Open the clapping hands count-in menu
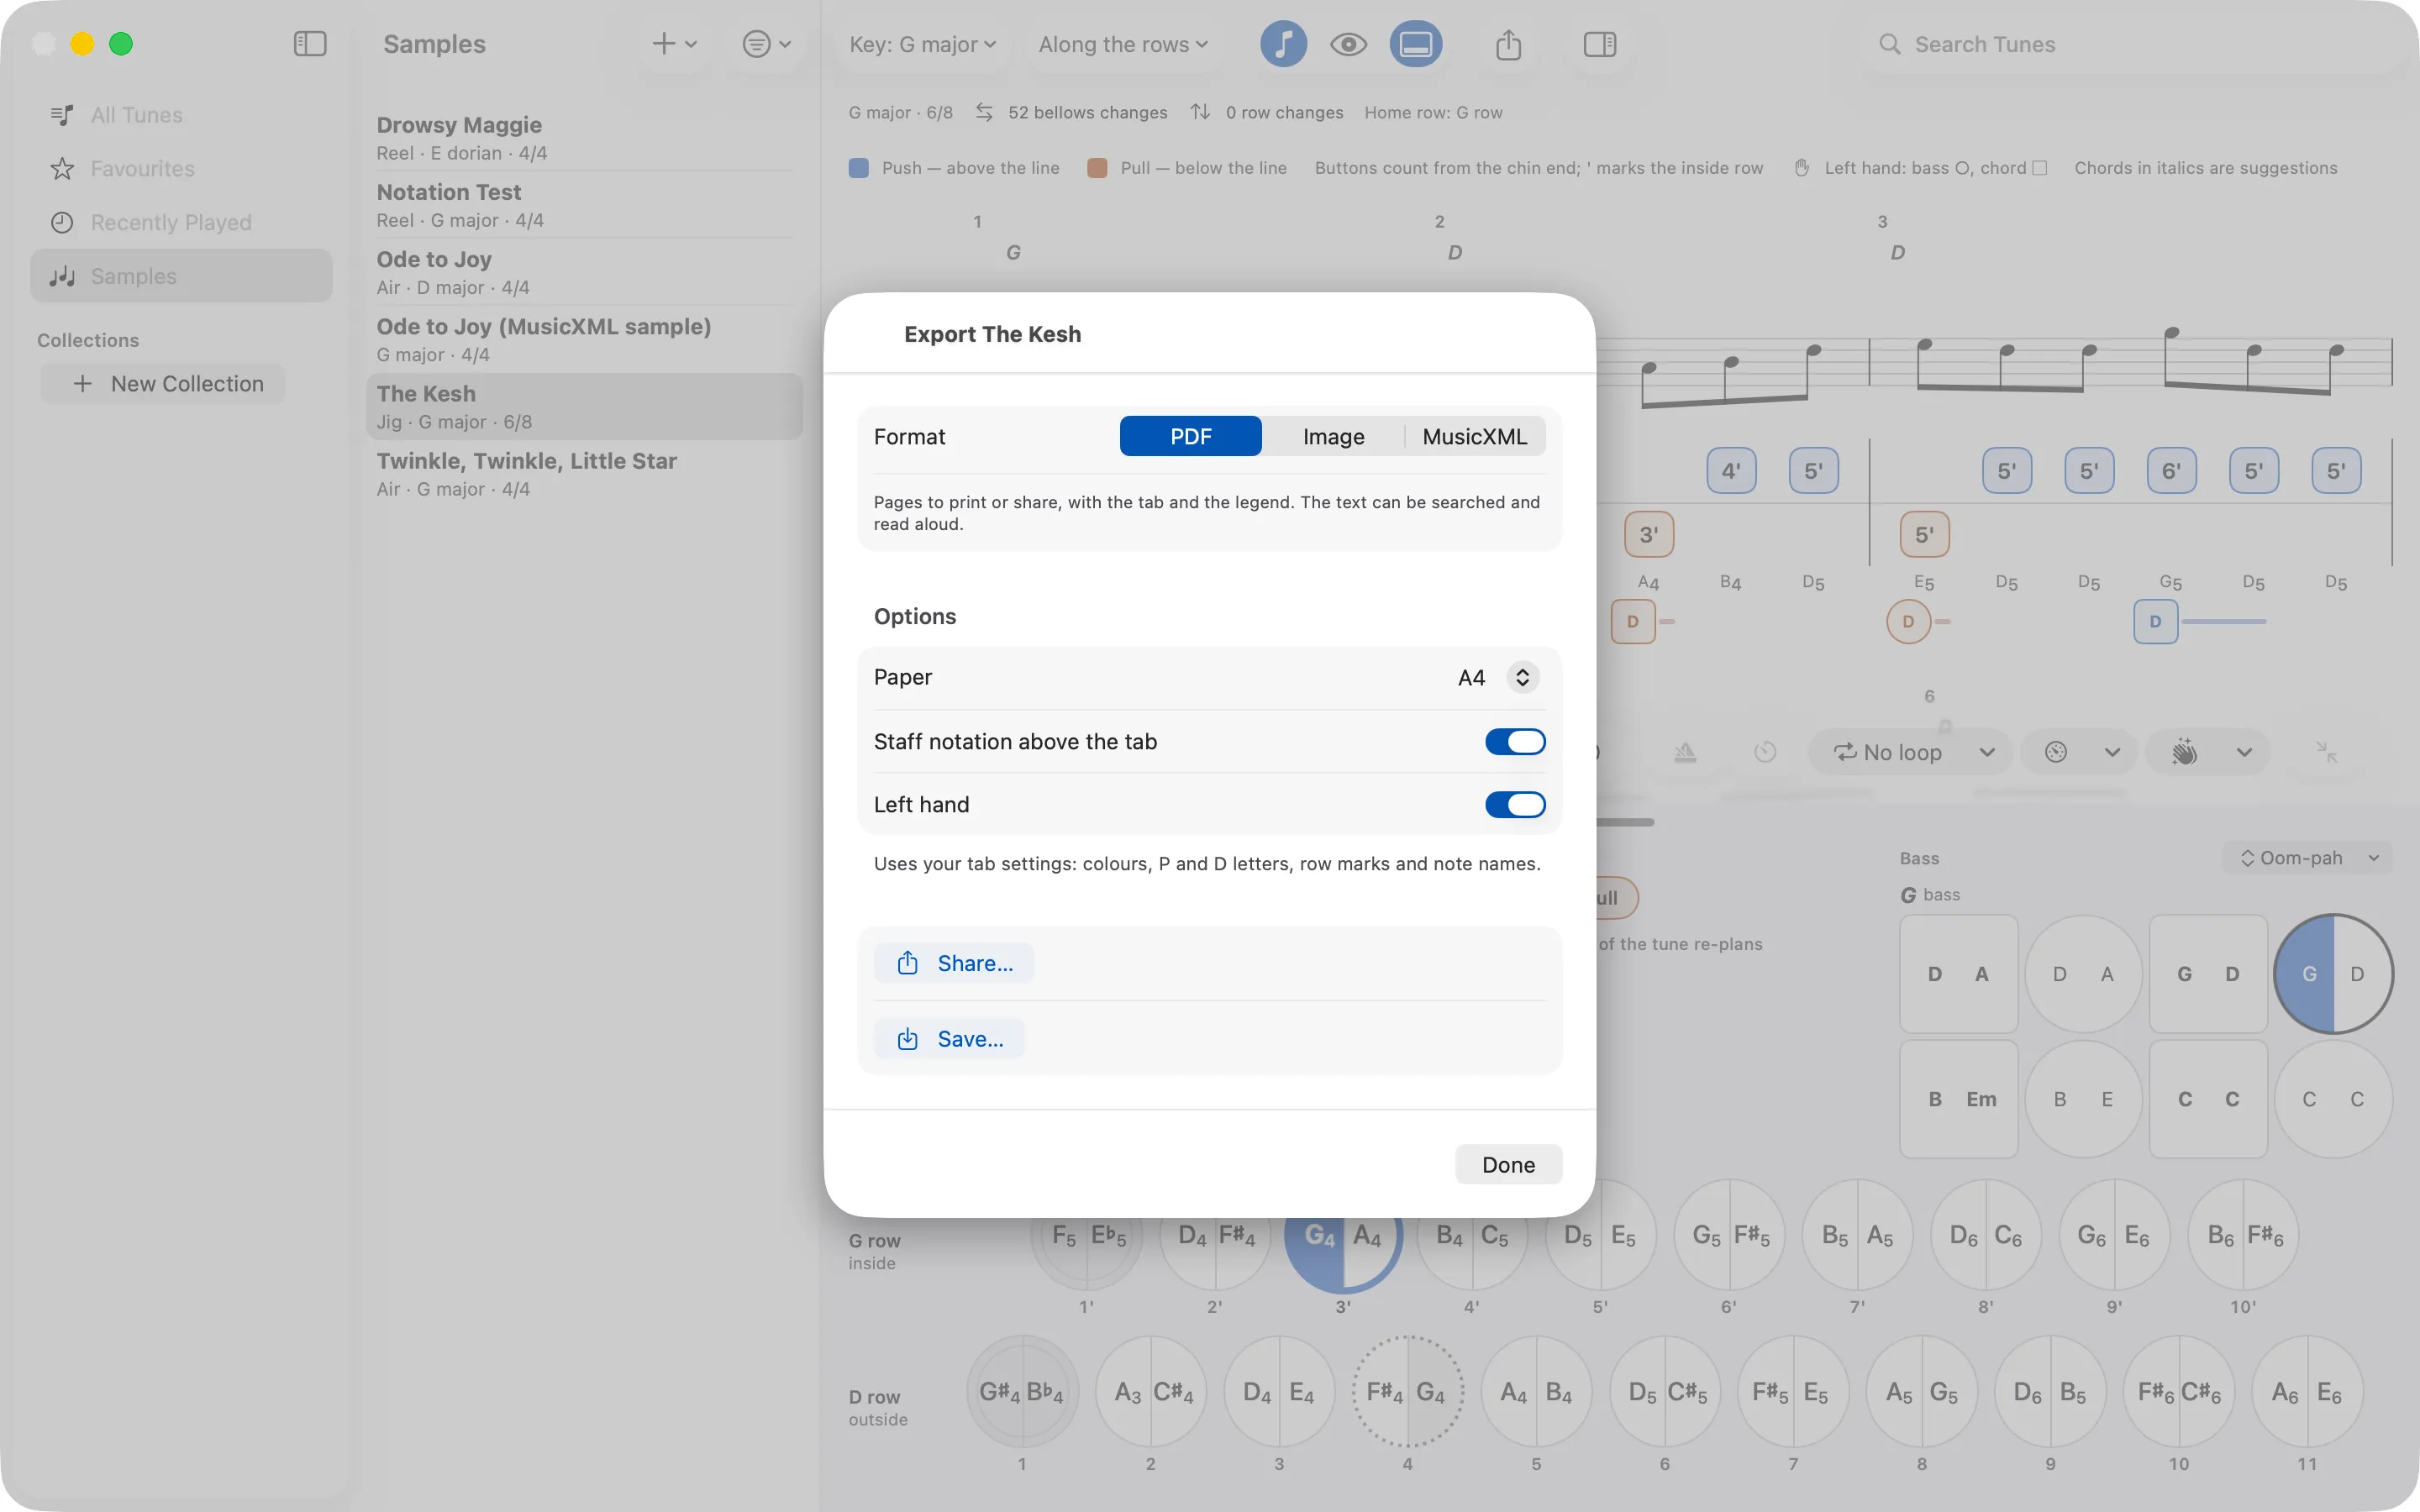Viewport: 2420px width, 1512px height. tap(2208, 752)
